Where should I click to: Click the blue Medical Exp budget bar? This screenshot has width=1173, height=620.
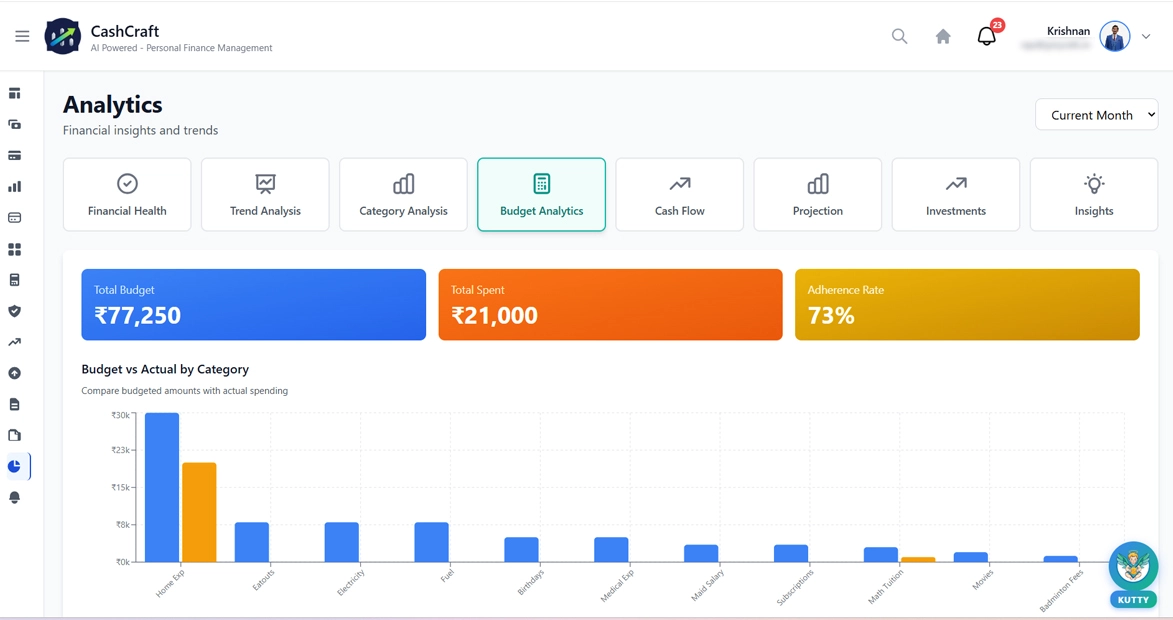pyautogui.click(x=611, y=550)
